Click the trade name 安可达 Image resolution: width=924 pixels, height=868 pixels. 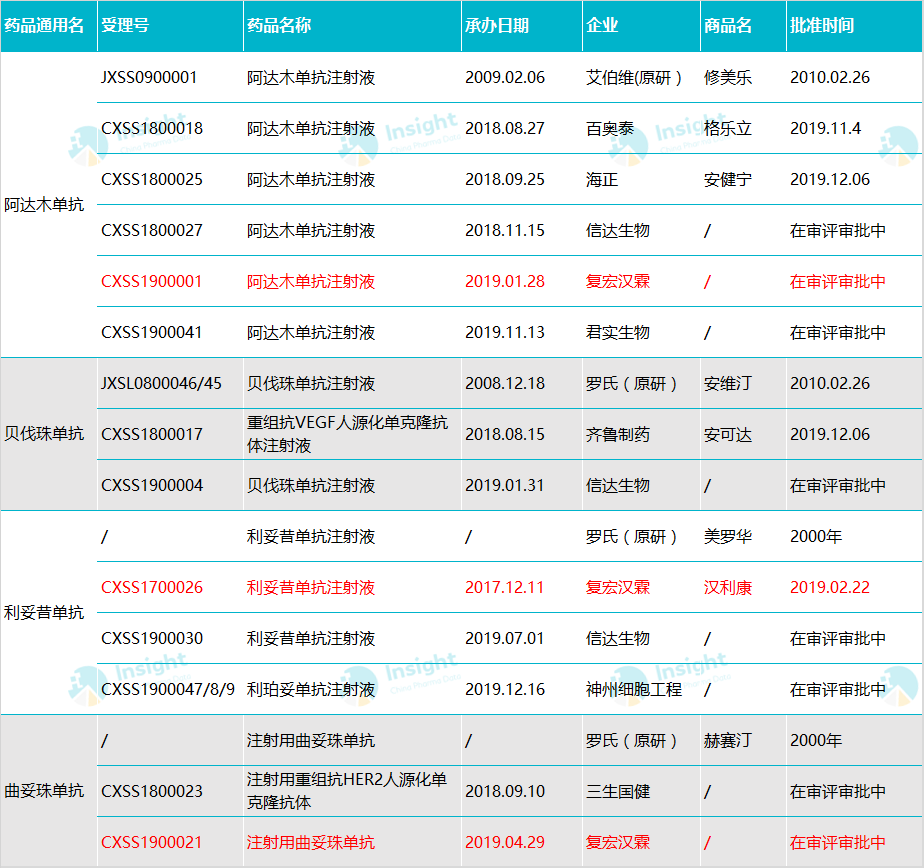[x=728, y=434]
